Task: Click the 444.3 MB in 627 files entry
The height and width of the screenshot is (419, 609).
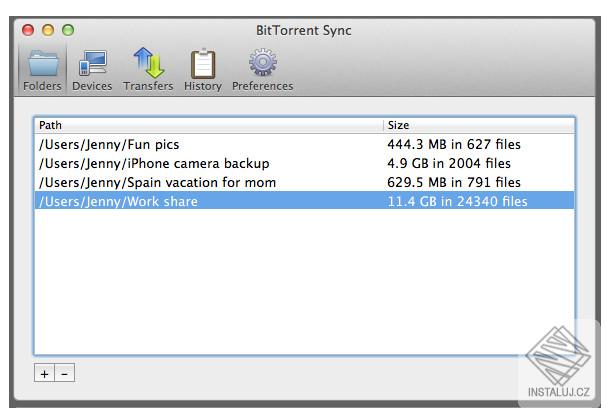Action: [x=454, y=144]
